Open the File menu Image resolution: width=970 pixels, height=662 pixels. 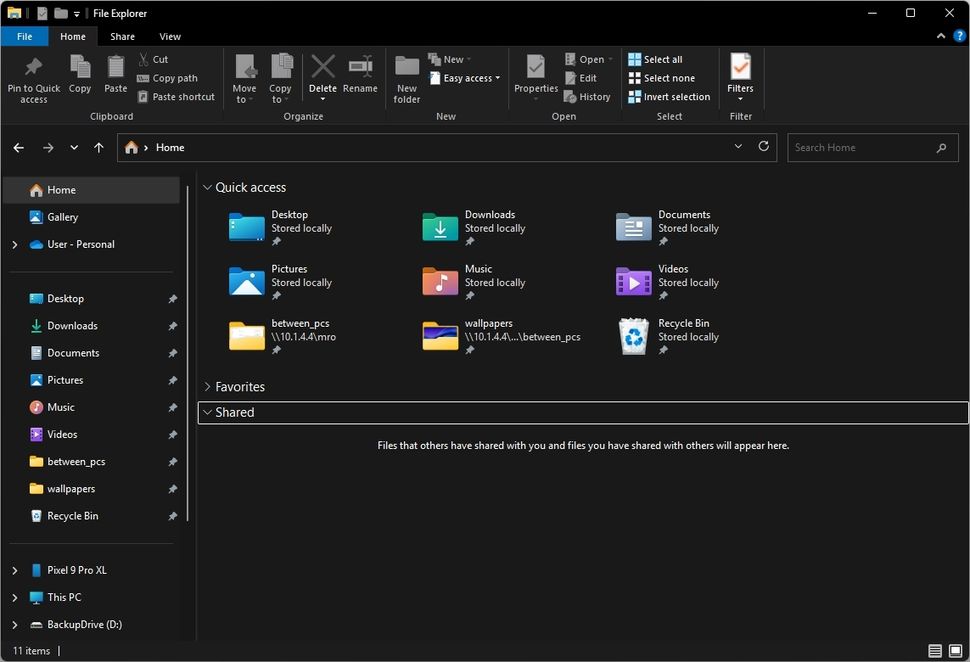pyautogui.click(x=24, y=36)
